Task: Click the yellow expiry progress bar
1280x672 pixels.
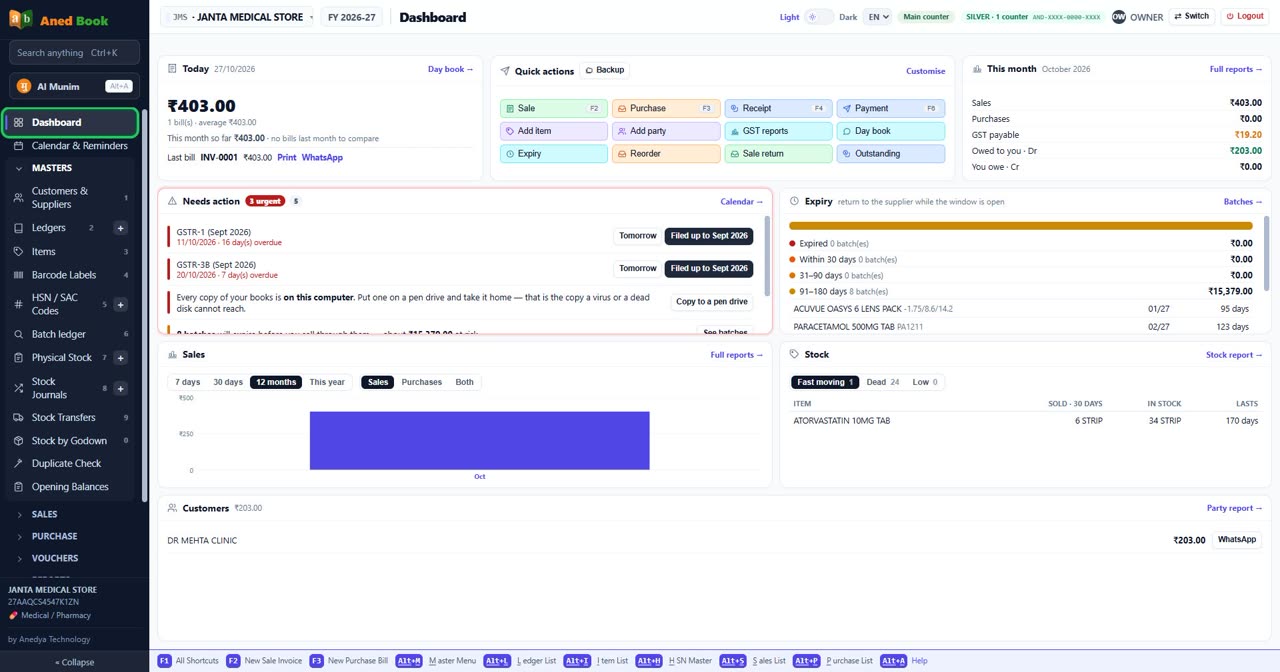Action: coord(1021,226)
